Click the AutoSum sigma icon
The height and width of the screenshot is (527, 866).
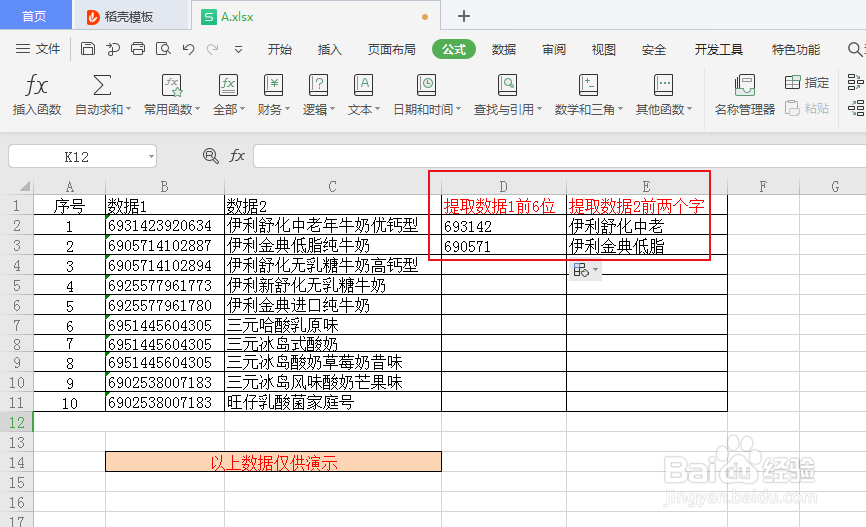(x=102, y=86)
